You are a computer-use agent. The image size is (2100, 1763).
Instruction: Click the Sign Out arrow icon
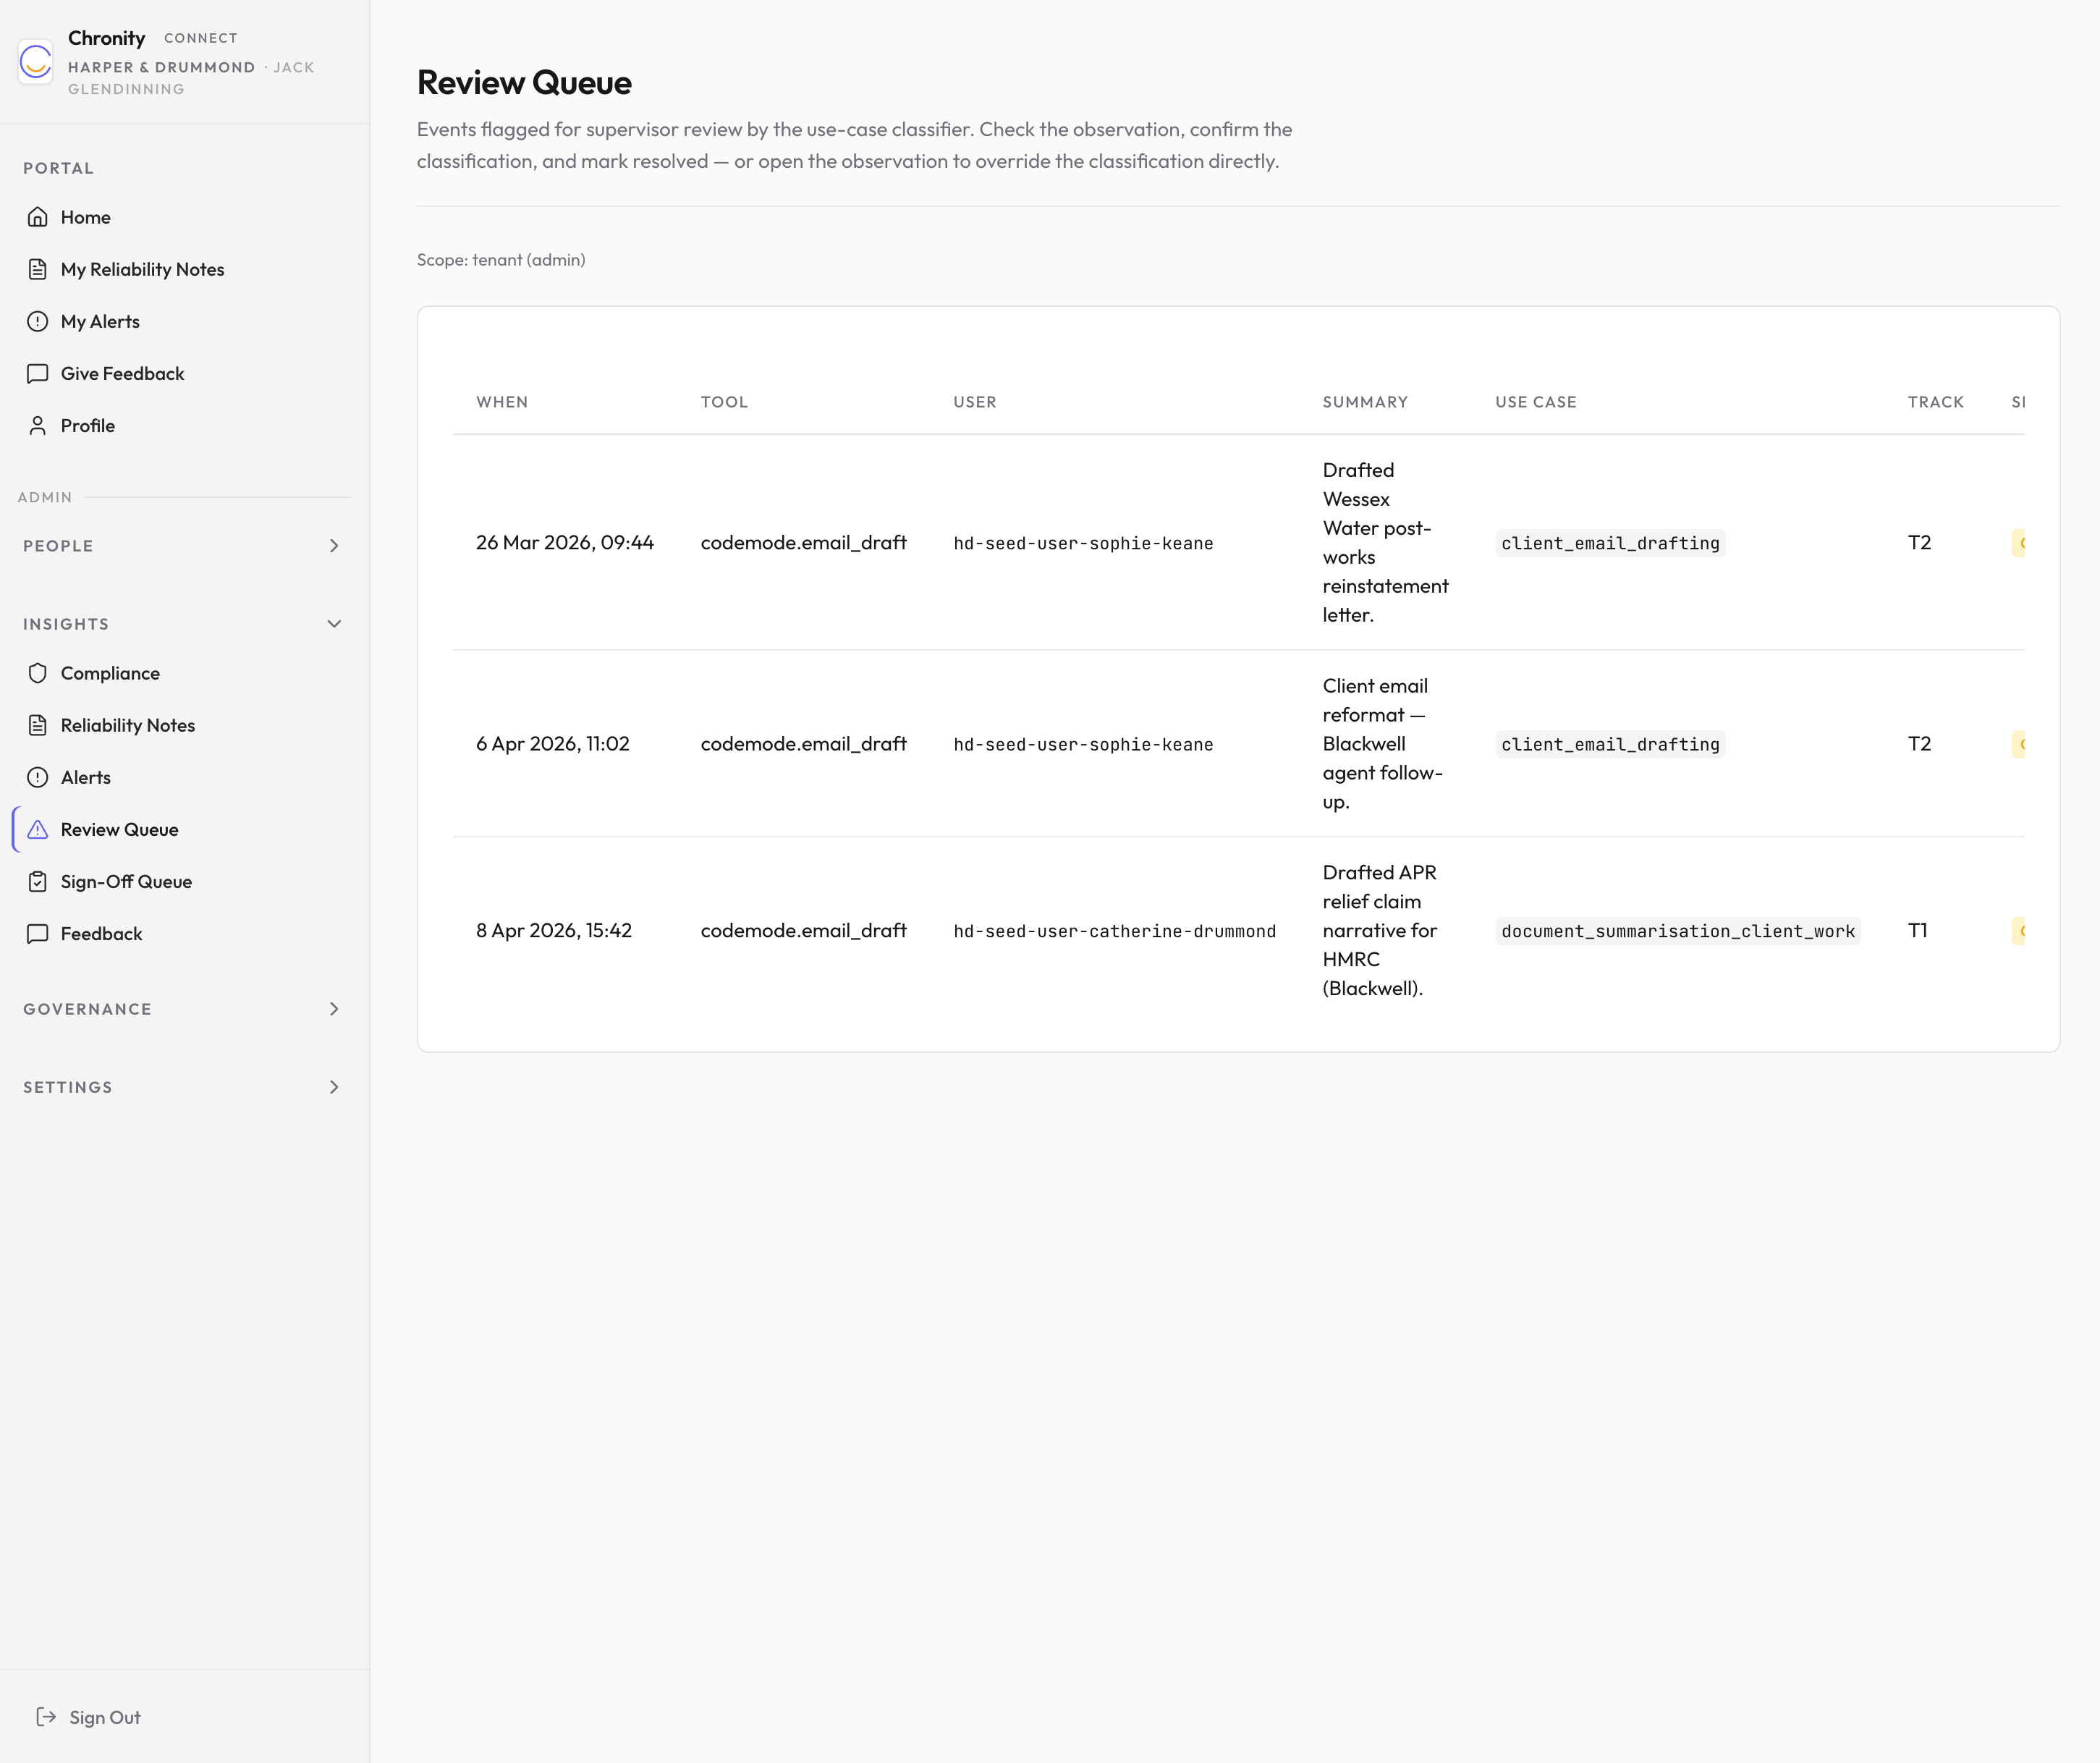pyautogui.click(x=46, y=1717)
